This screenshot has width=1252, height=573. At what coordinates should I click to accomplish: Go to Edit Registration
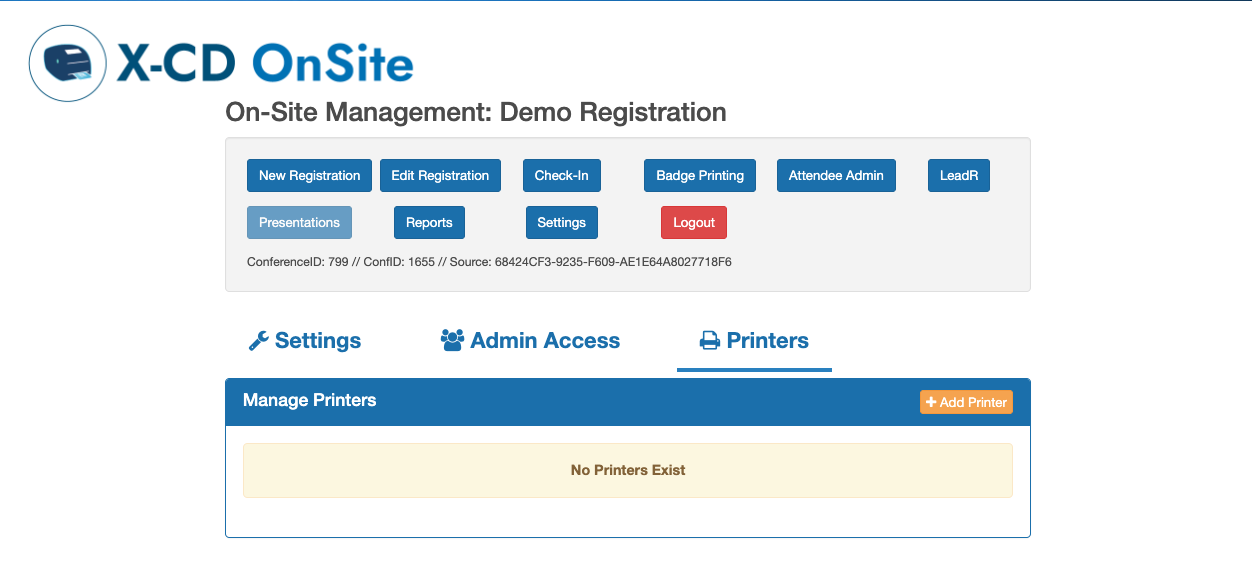click(x=440, y=176)
